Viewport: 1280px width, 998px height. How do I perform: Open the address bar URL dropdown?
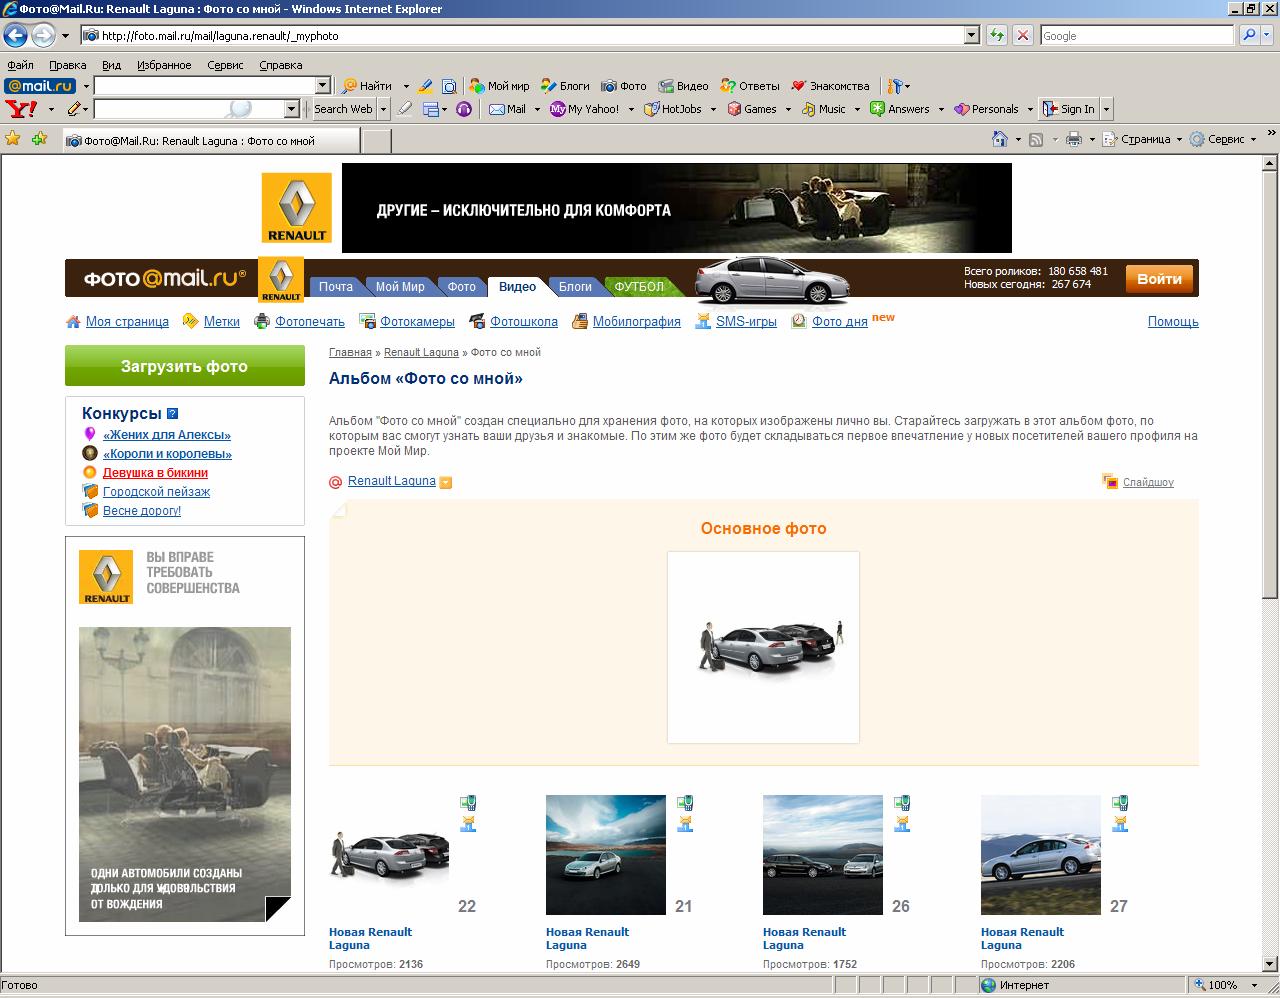[x=971, y=35]
